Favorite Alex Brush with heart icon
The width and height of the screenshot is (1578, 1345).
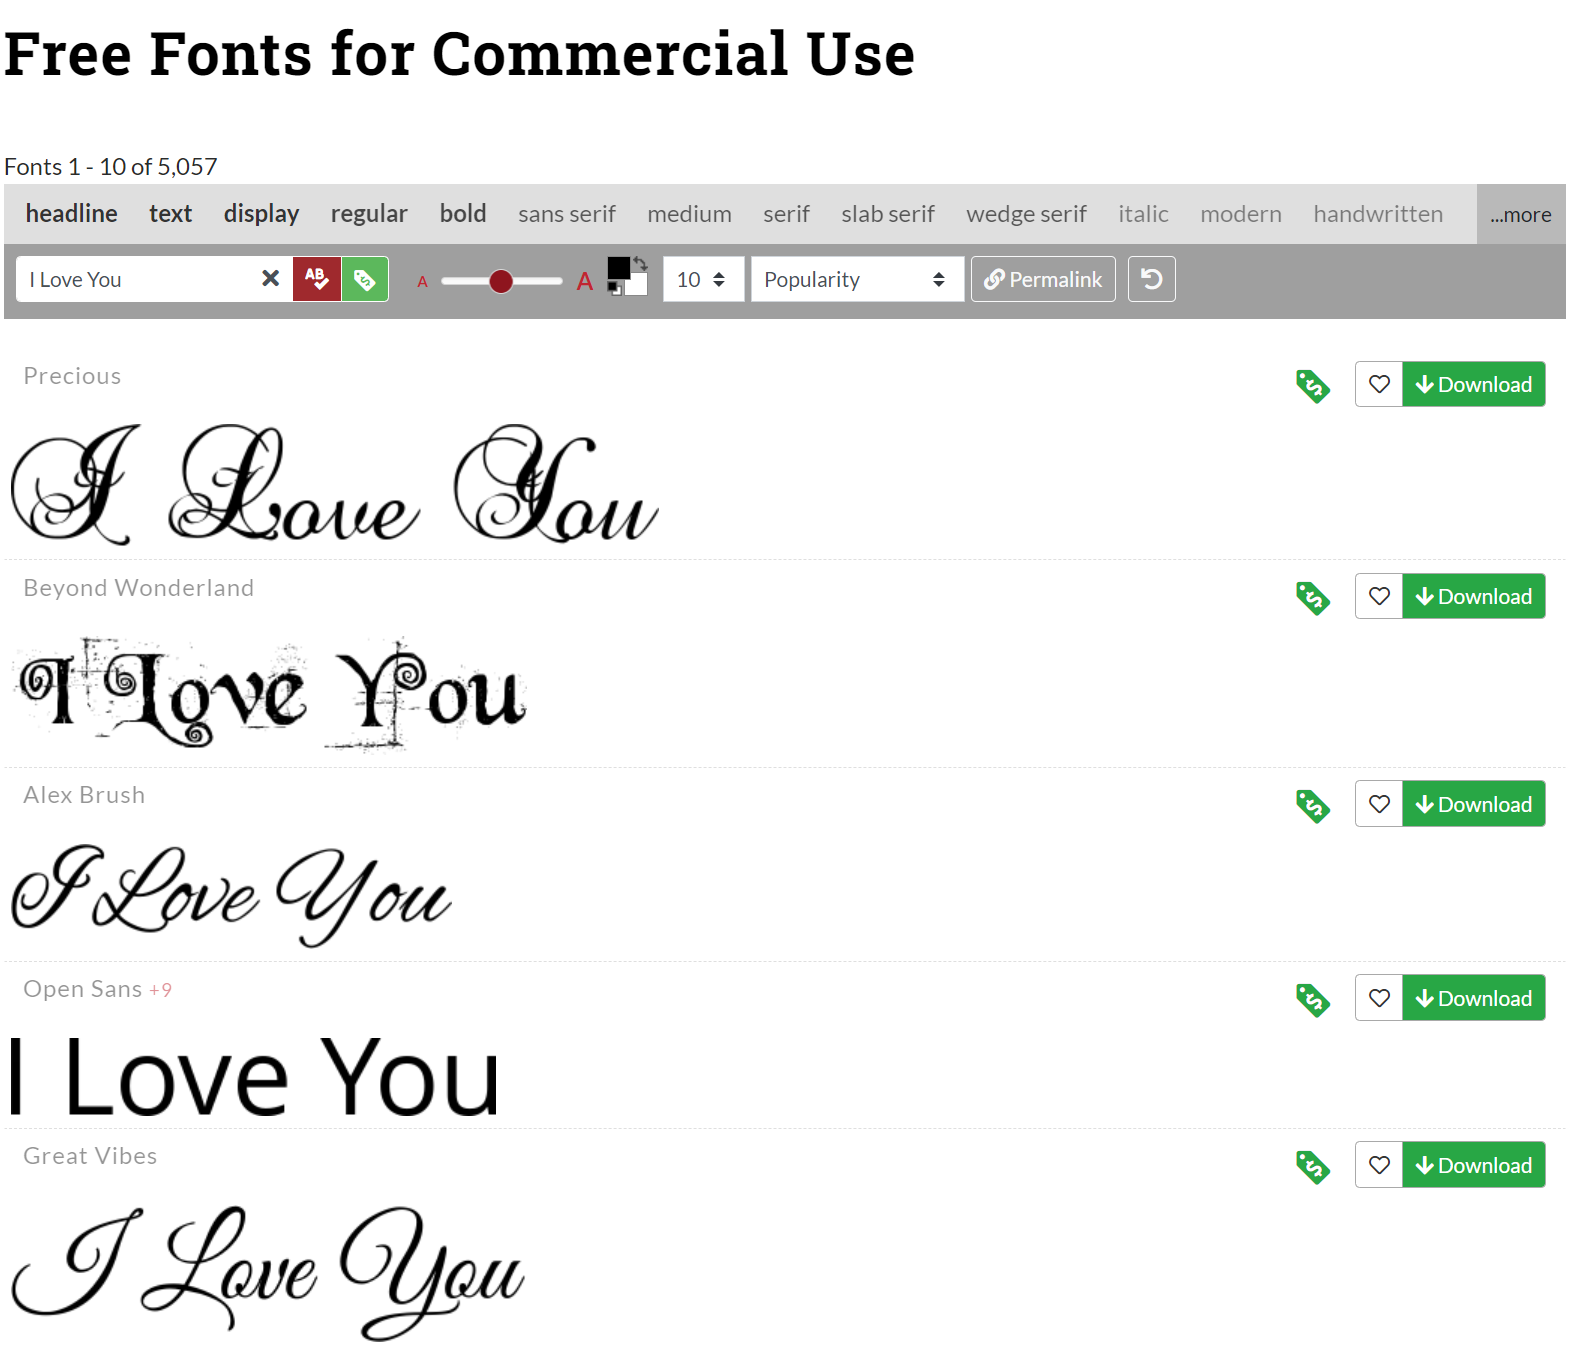coord(1379,804)
